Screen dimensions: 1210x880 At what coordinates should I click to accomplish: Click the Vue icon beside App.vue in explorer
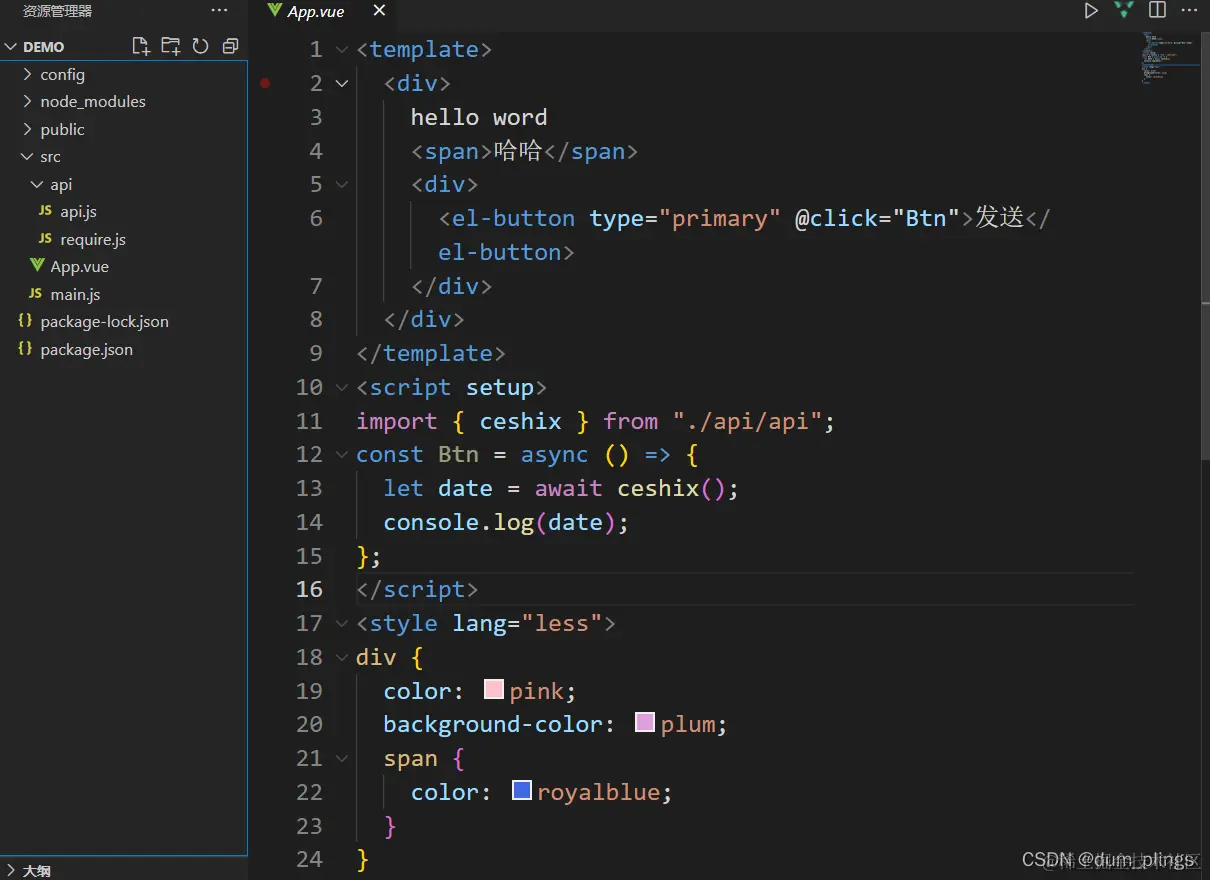pyautogui.click(x=37, y=266)
